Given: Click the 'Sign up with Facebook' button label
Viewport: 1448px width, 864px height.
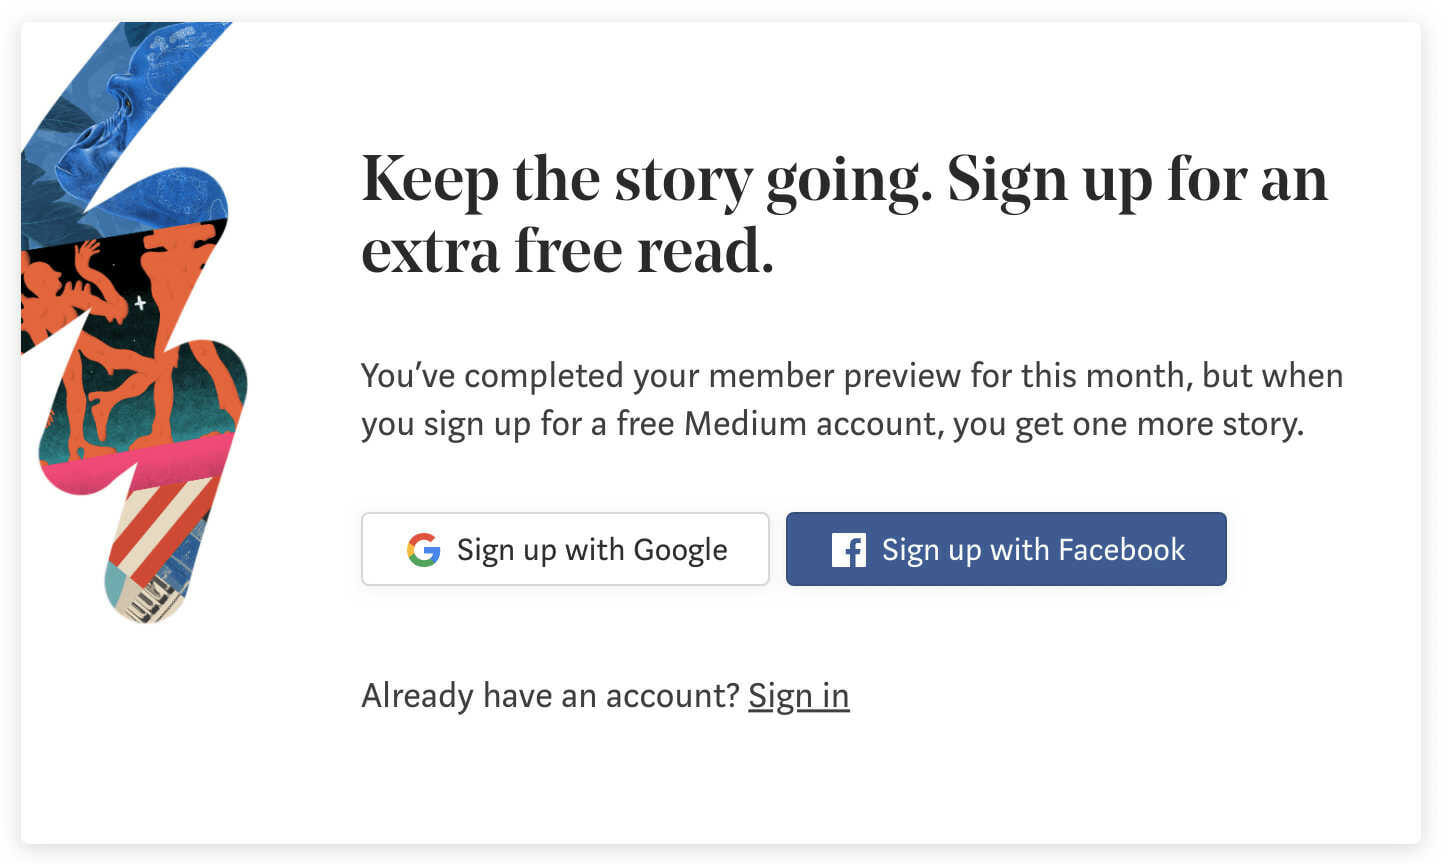Looking at the screenshot, I should tap(1033, 550).
